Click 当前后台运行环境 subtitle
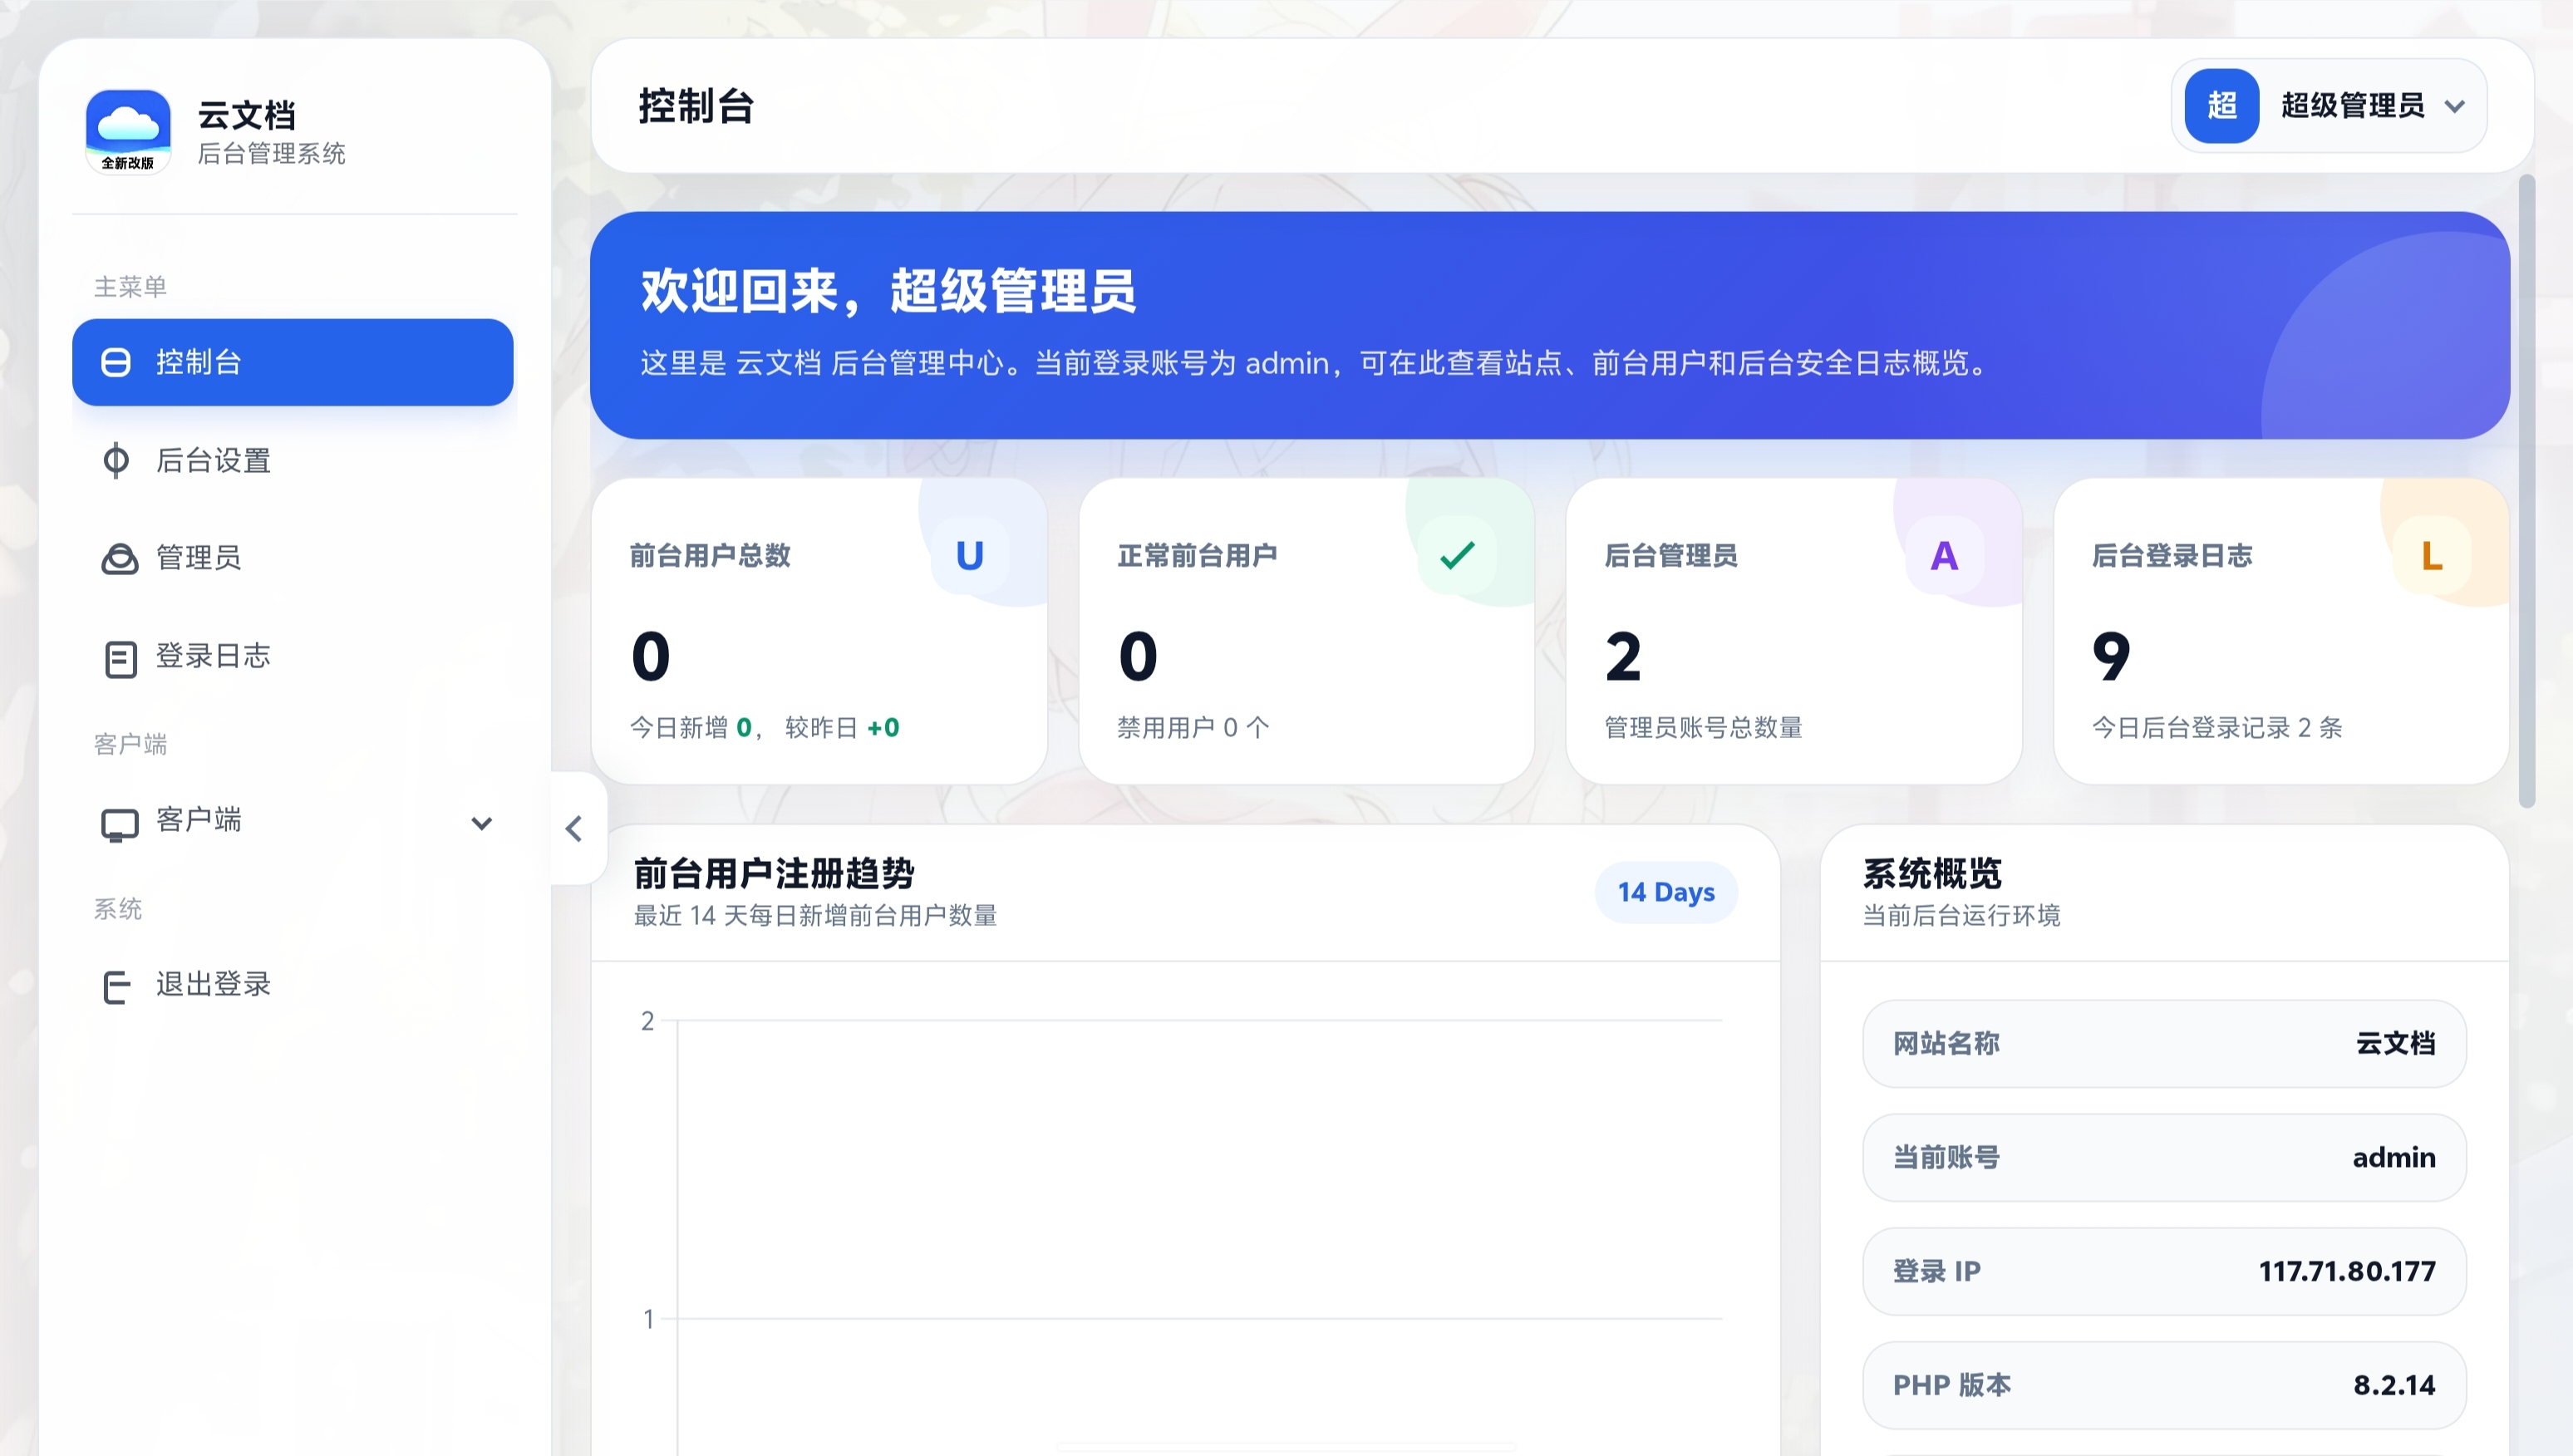The height and width of the screenshot is (1456, 2573). point(1961,916)
